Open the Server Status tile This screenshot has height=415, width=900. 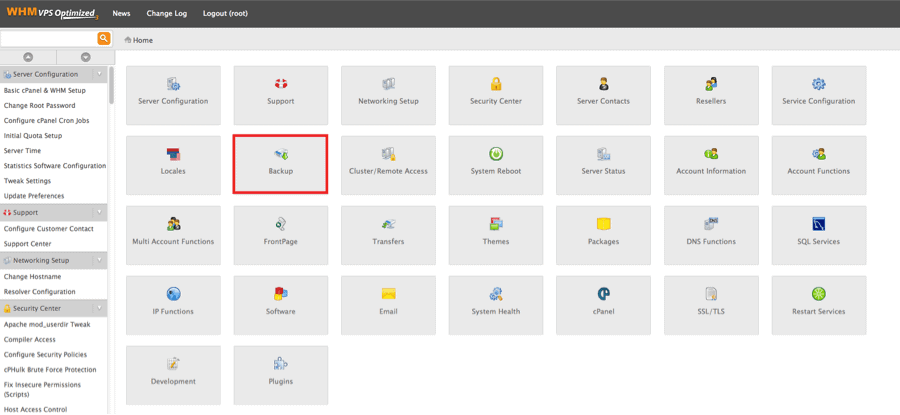603,165
